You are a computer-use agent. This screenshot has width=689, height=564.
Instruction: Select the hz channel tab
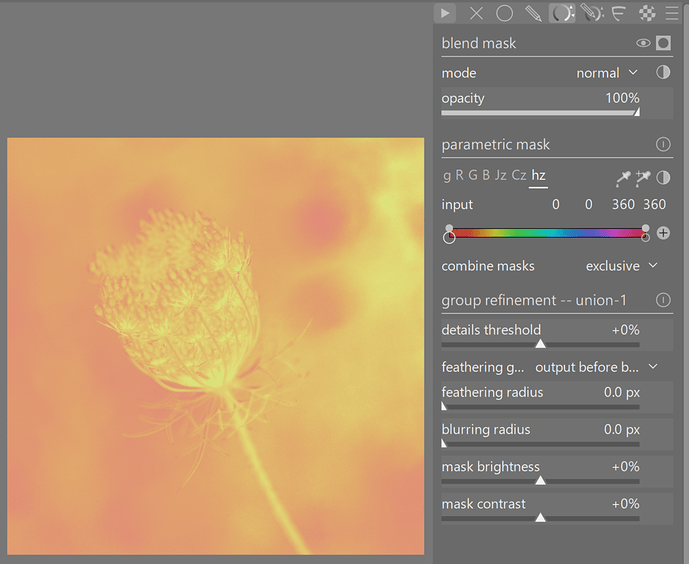tap(538, 175)
